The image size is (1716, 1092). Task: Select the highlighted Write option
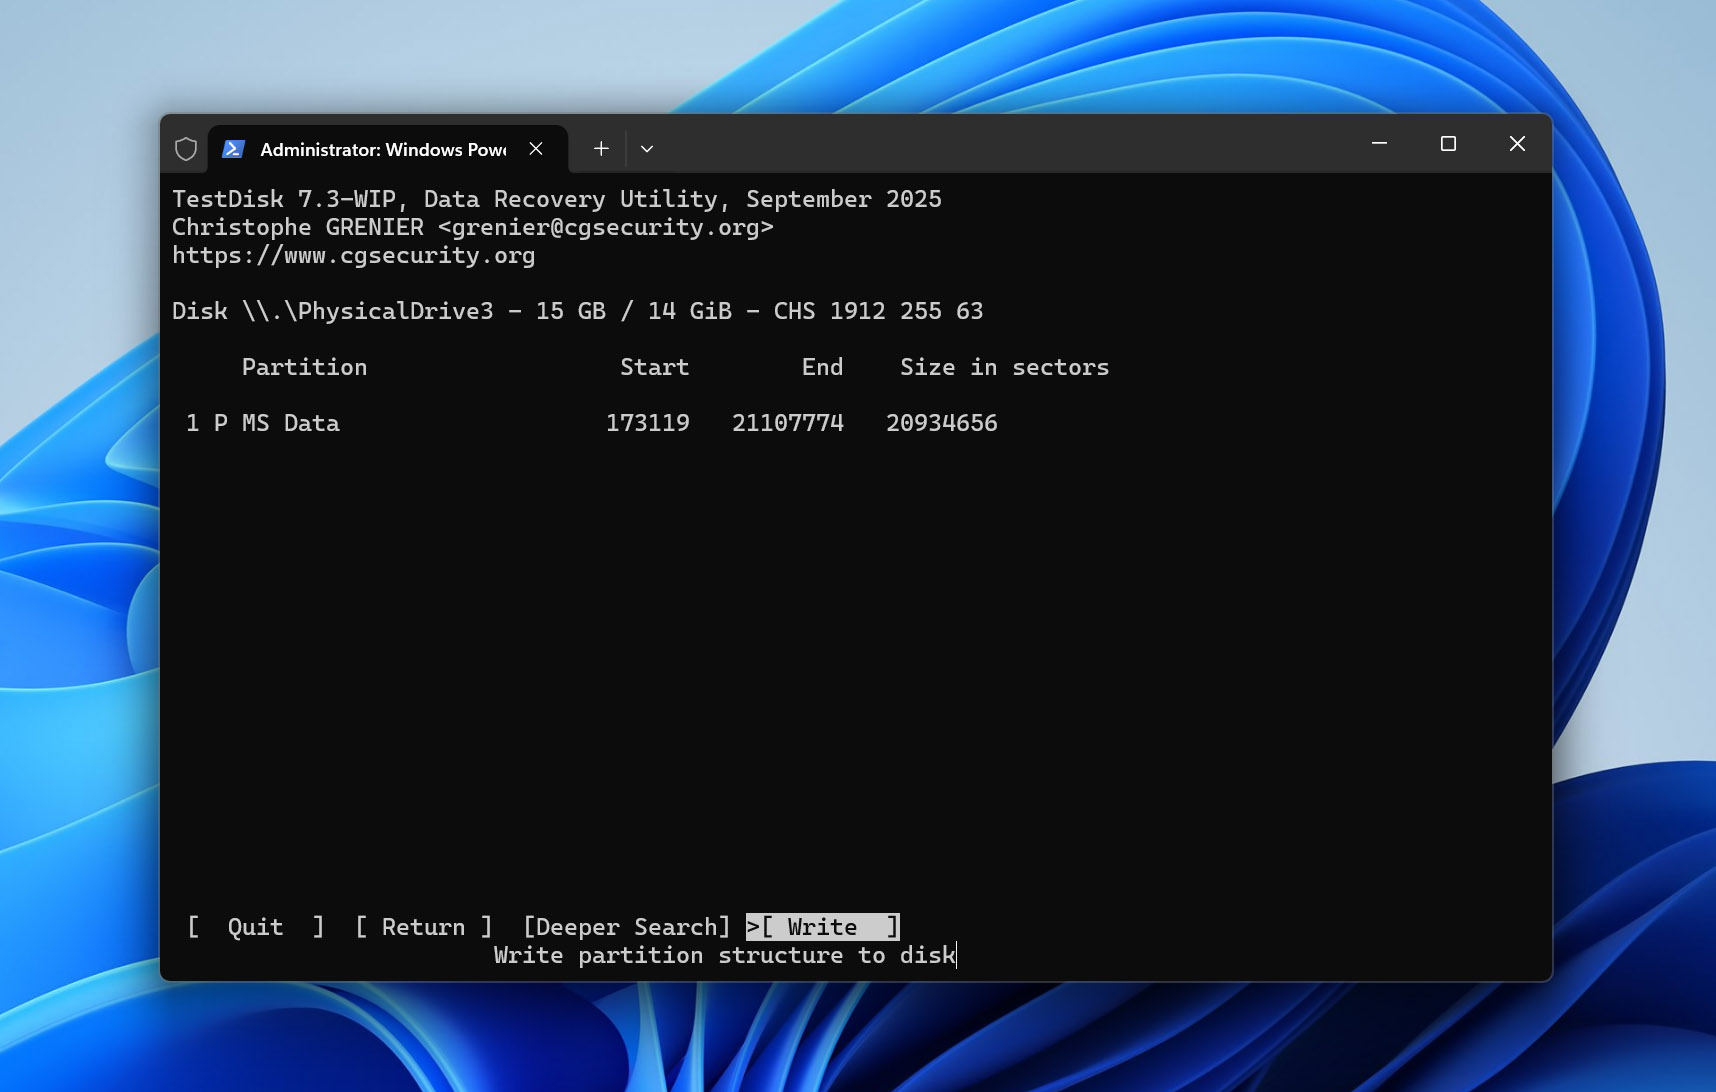(x=823, y=927)
